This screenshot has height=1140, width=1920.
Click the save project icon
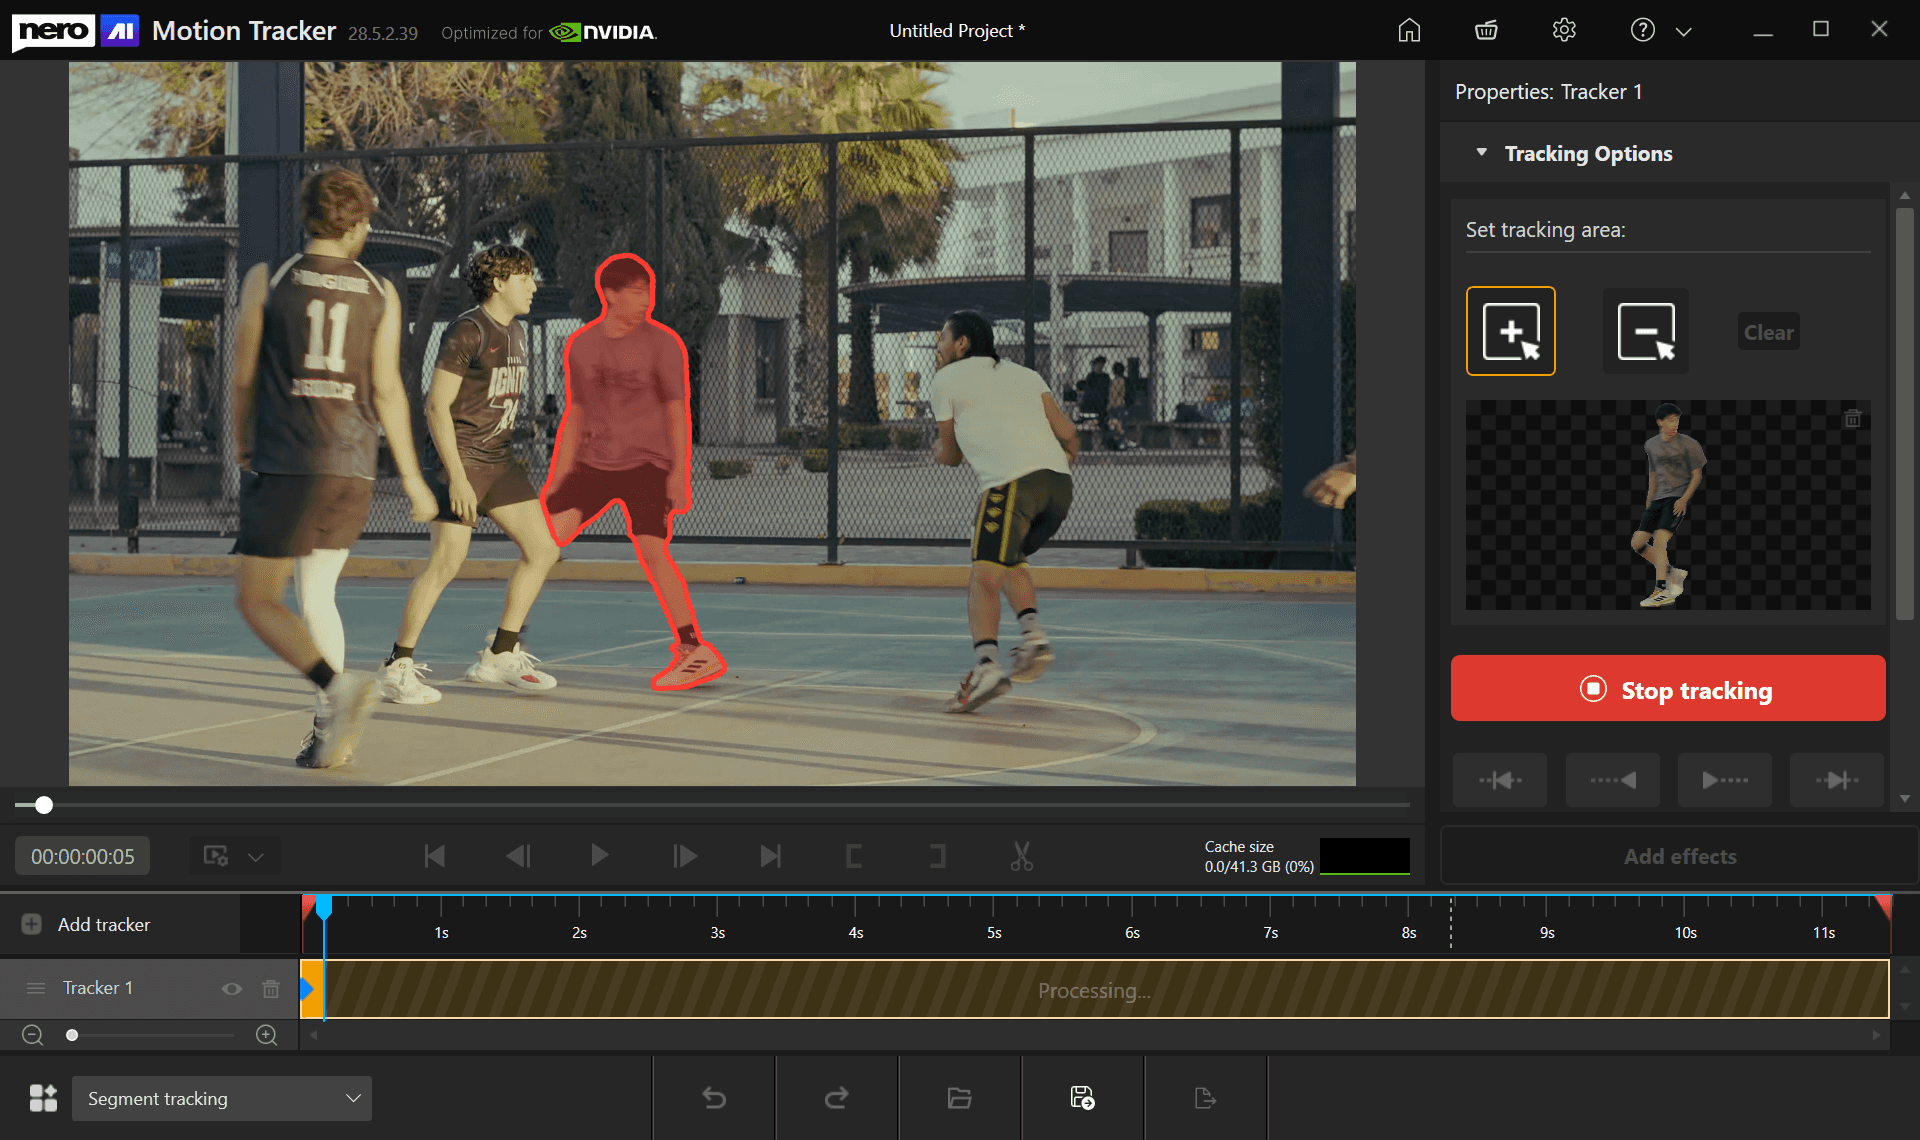tap(1082, 1098)
